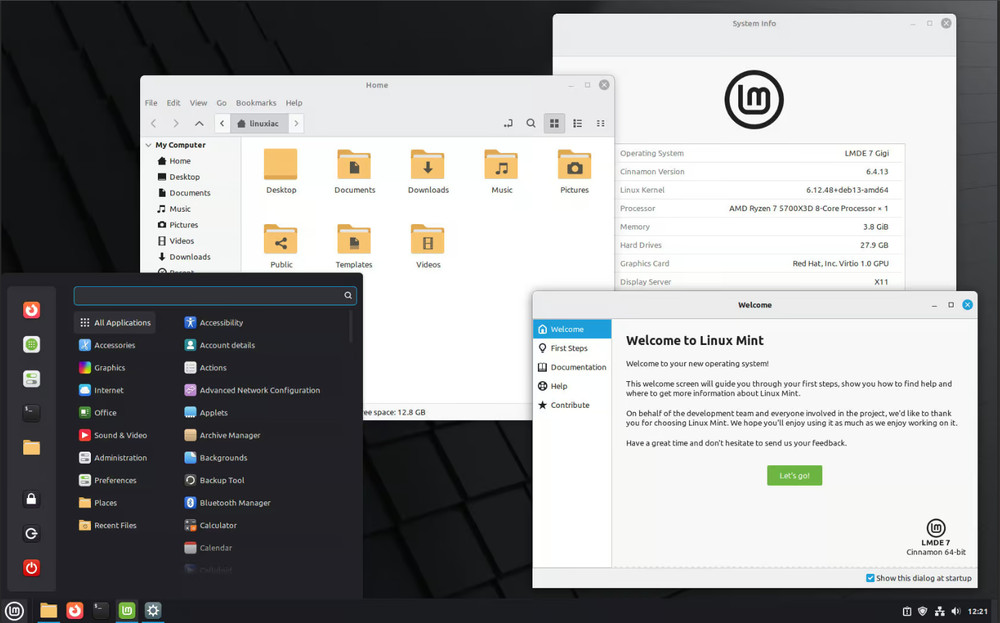Click the chevron after the linuxiac breadcrumb

pyautogui.click(x=296, y=123)
